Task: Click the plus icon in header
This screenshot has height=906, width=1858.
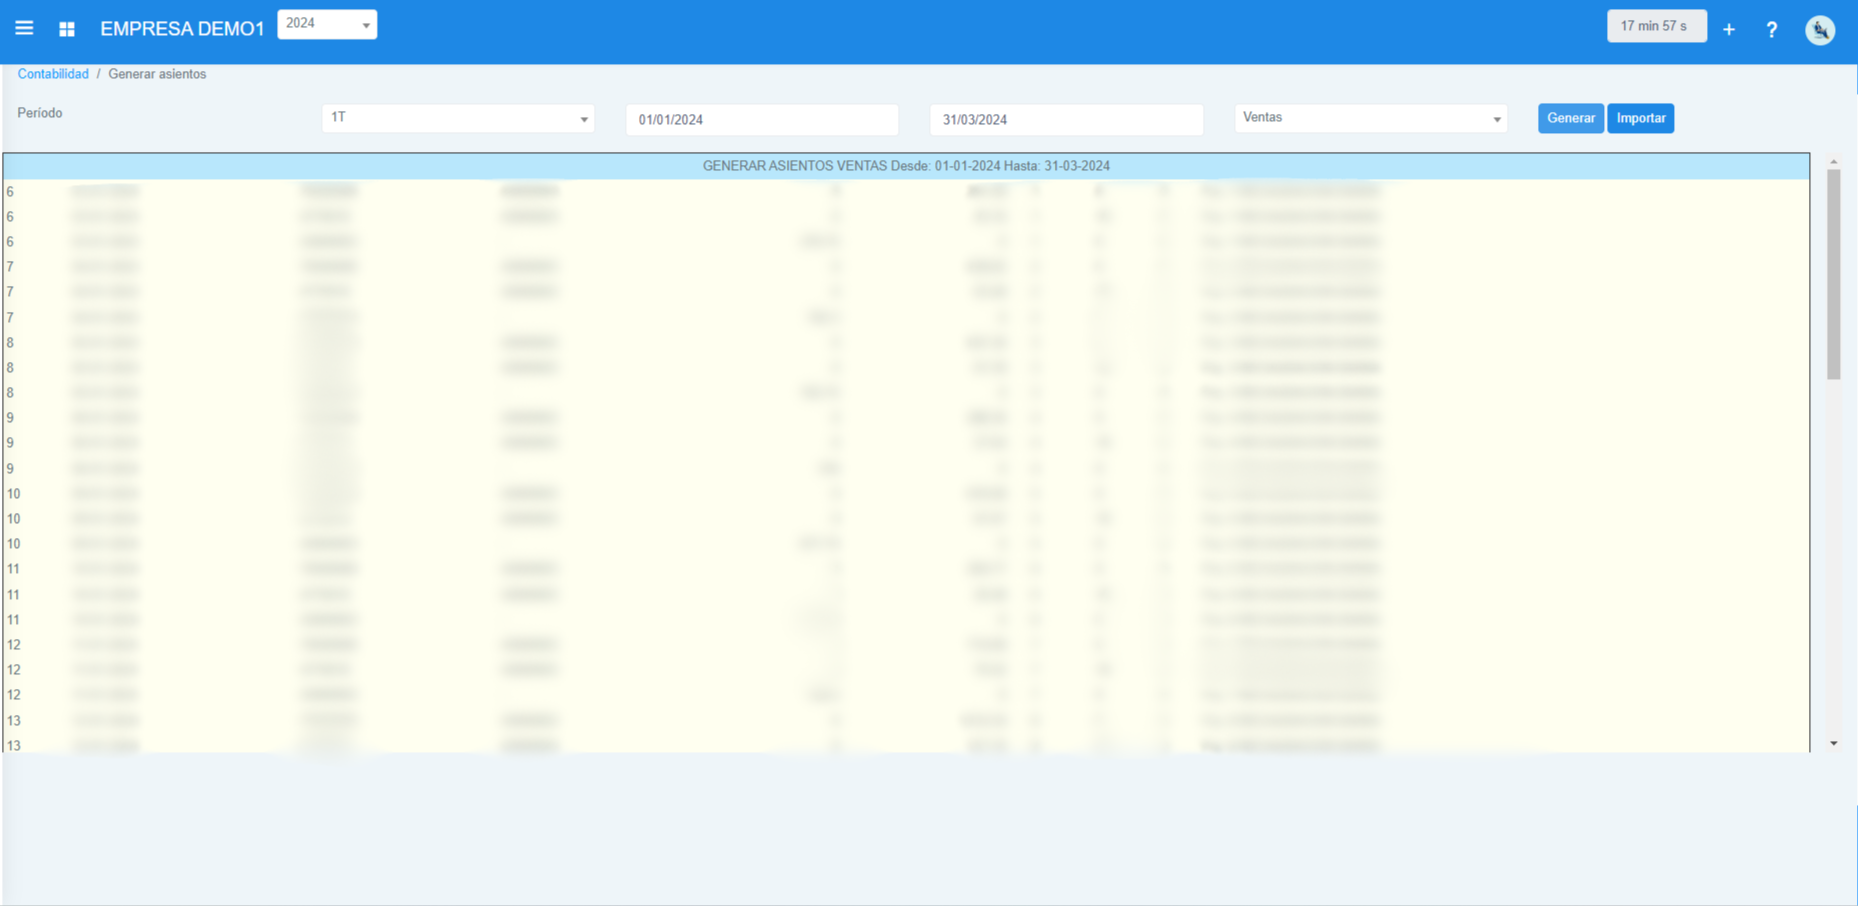Action: tap(1729, 30)
